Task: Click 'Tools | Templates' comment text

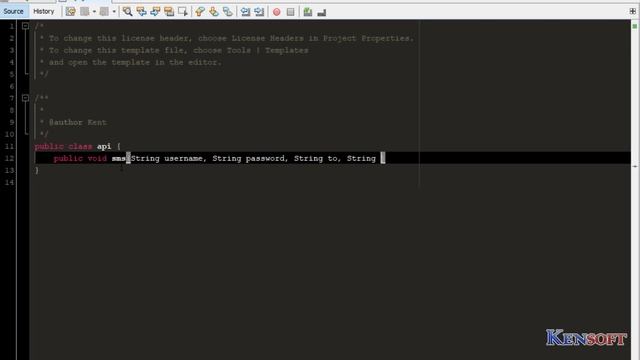Action: point(268,50)
